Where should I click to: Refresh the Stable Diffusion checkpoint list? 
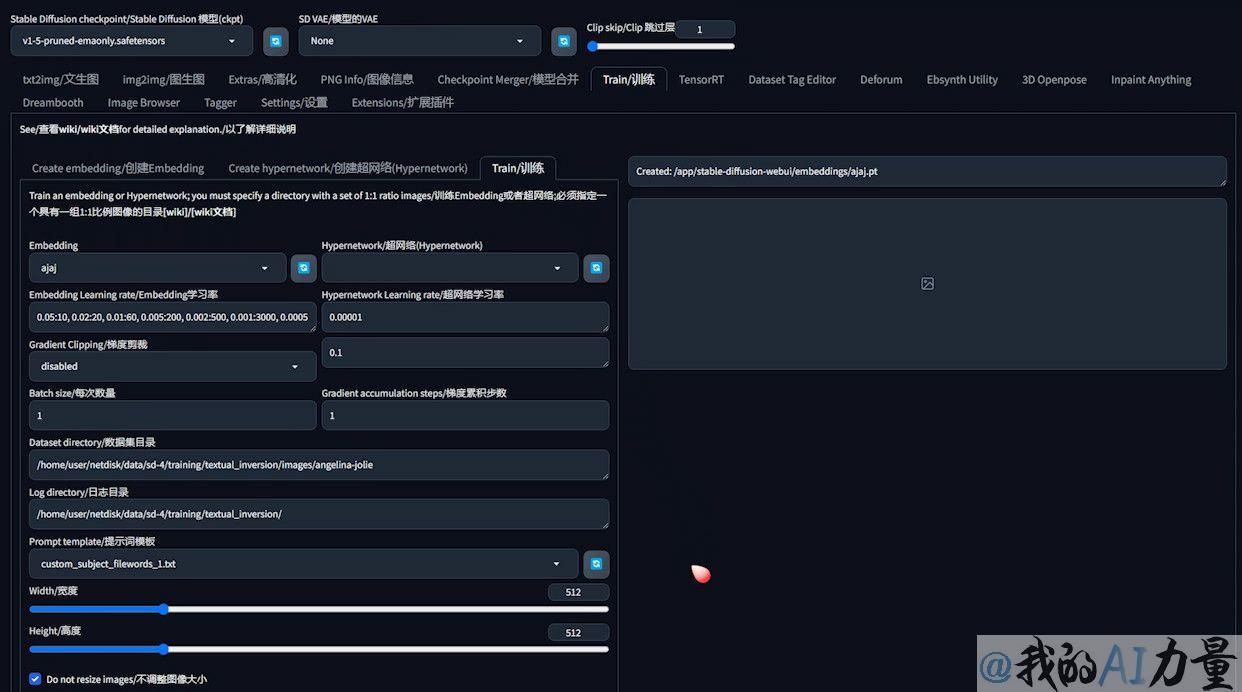[x=276, y=41]
